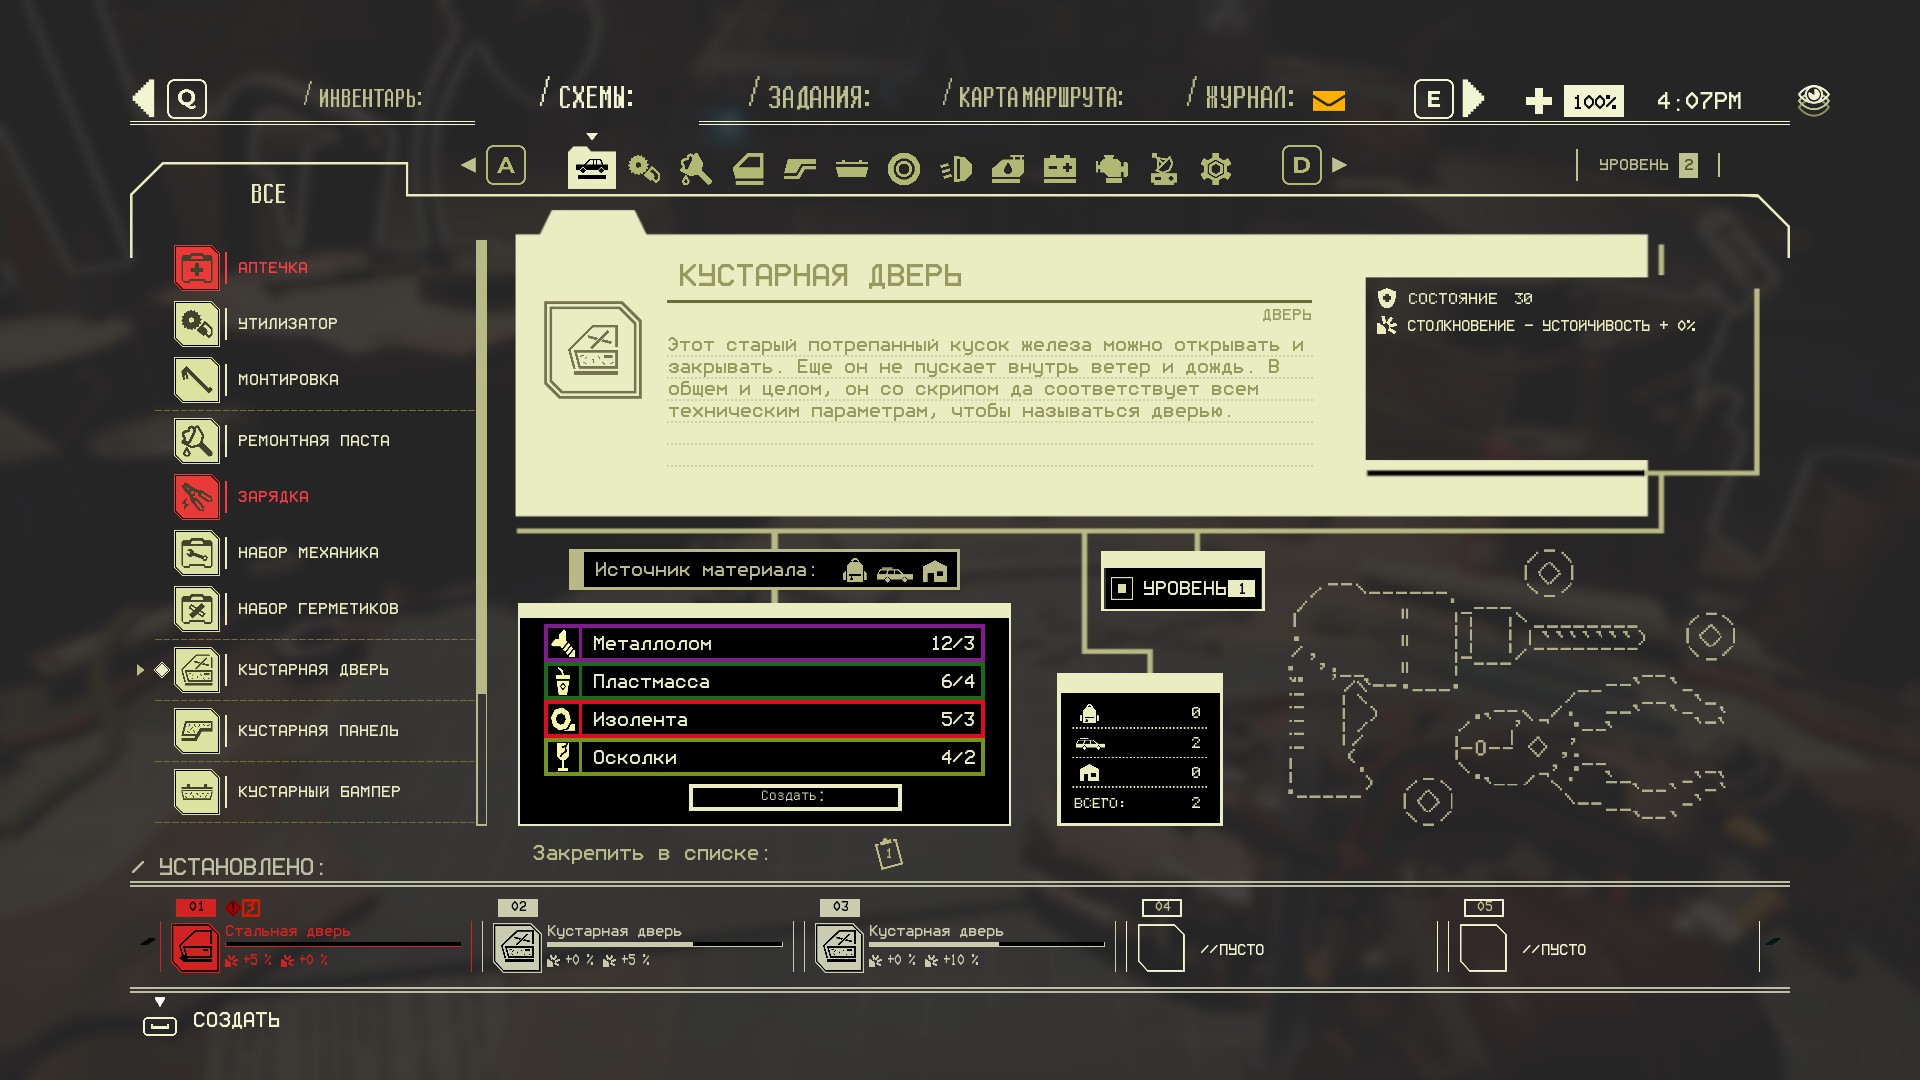Open the headlights blueprint category

[956, 168]
